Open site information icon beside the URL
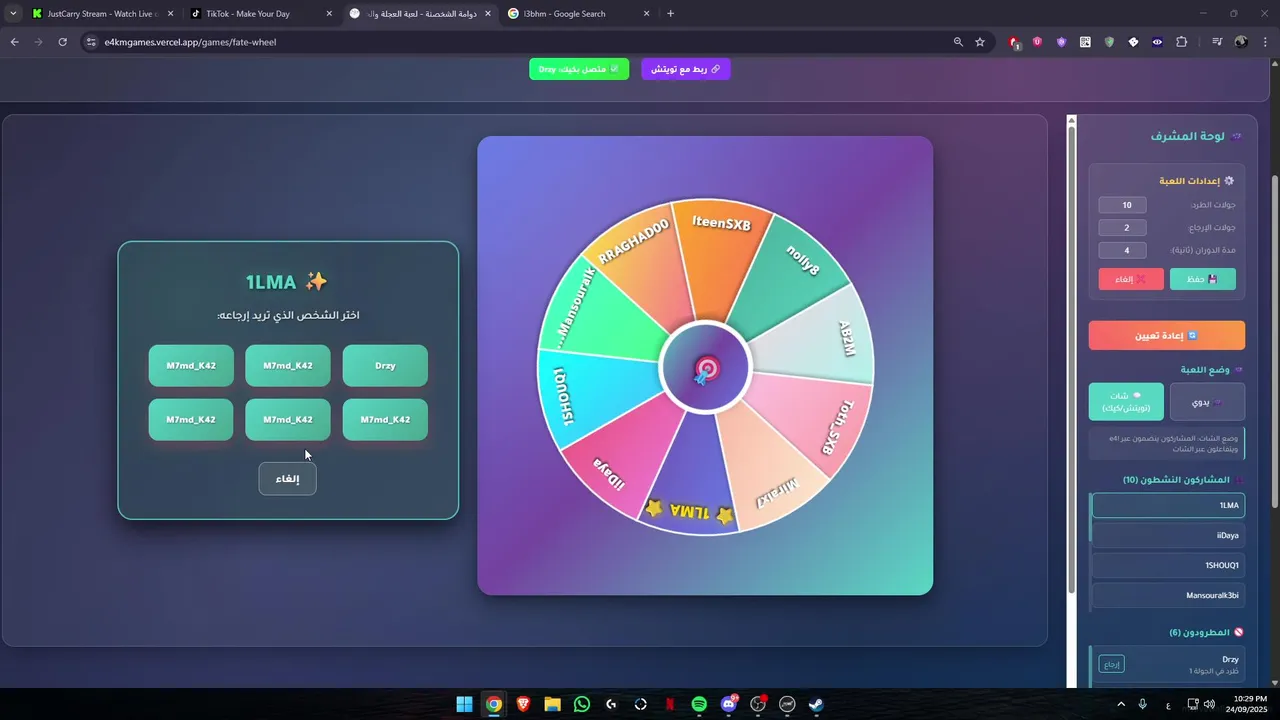 91,42
